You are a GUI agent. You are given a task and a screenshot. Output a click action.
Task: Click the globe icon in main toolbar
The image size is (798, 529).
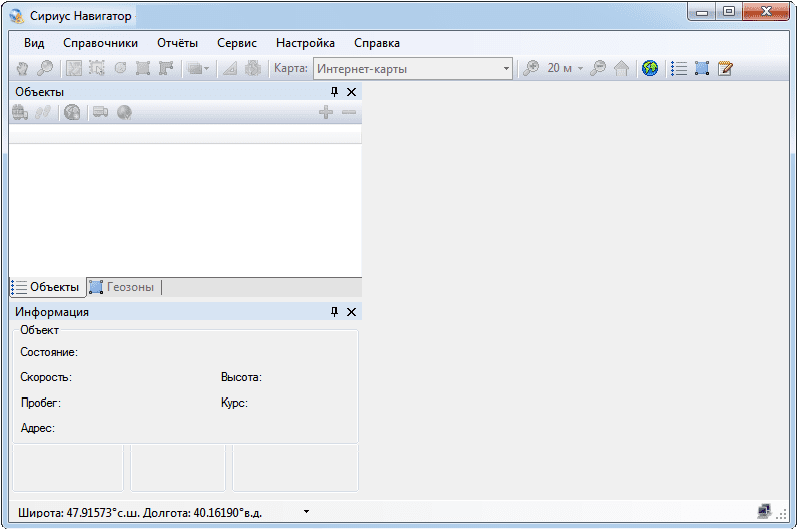[x=651, y=69]
